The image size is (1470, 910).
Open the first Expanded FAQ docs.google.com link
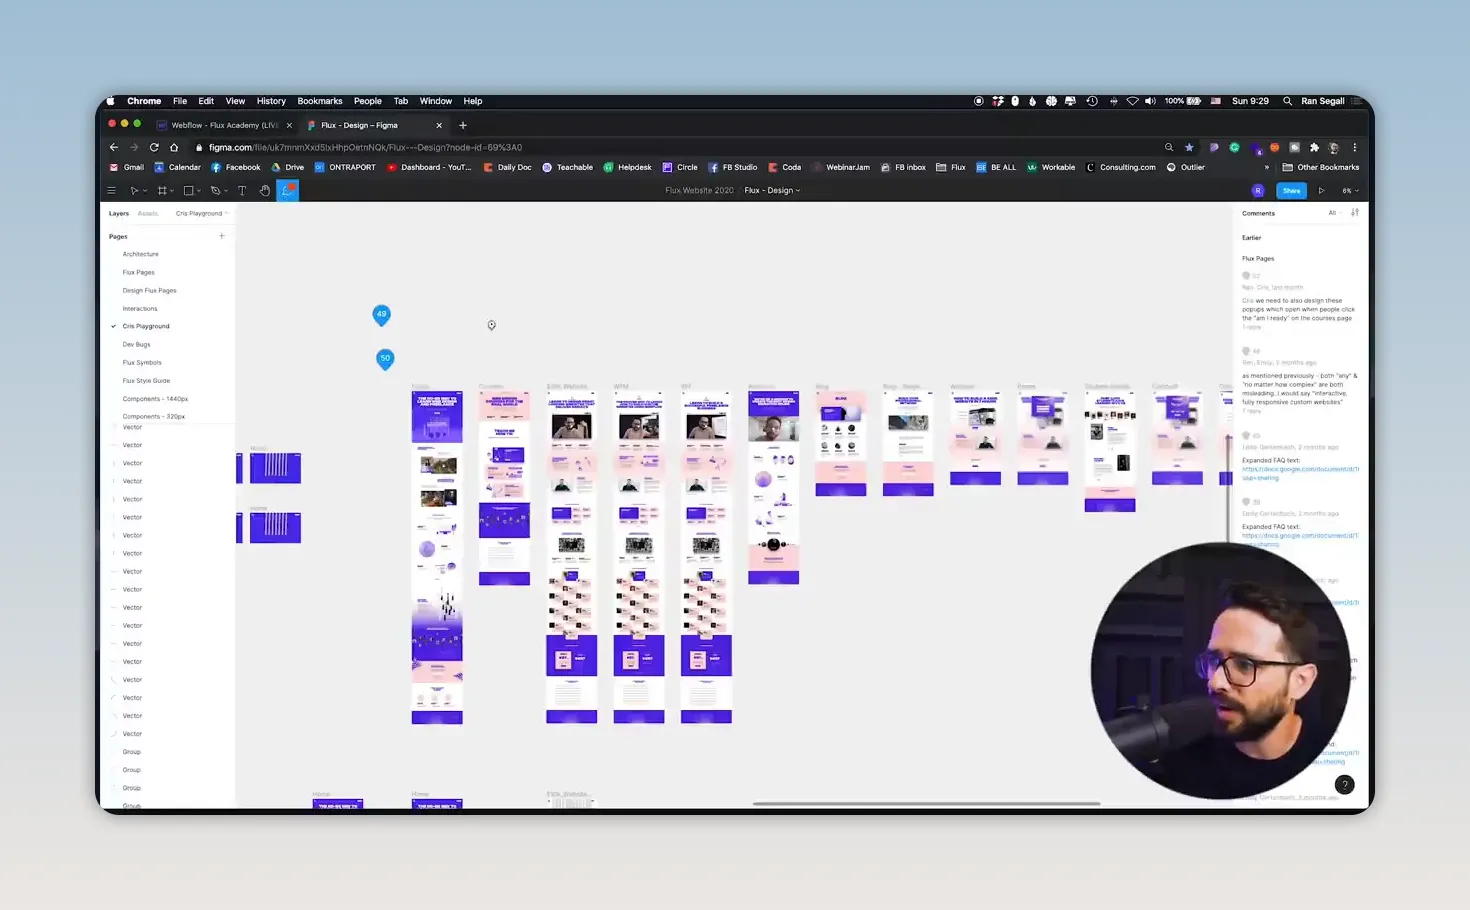coord(1300,473)
